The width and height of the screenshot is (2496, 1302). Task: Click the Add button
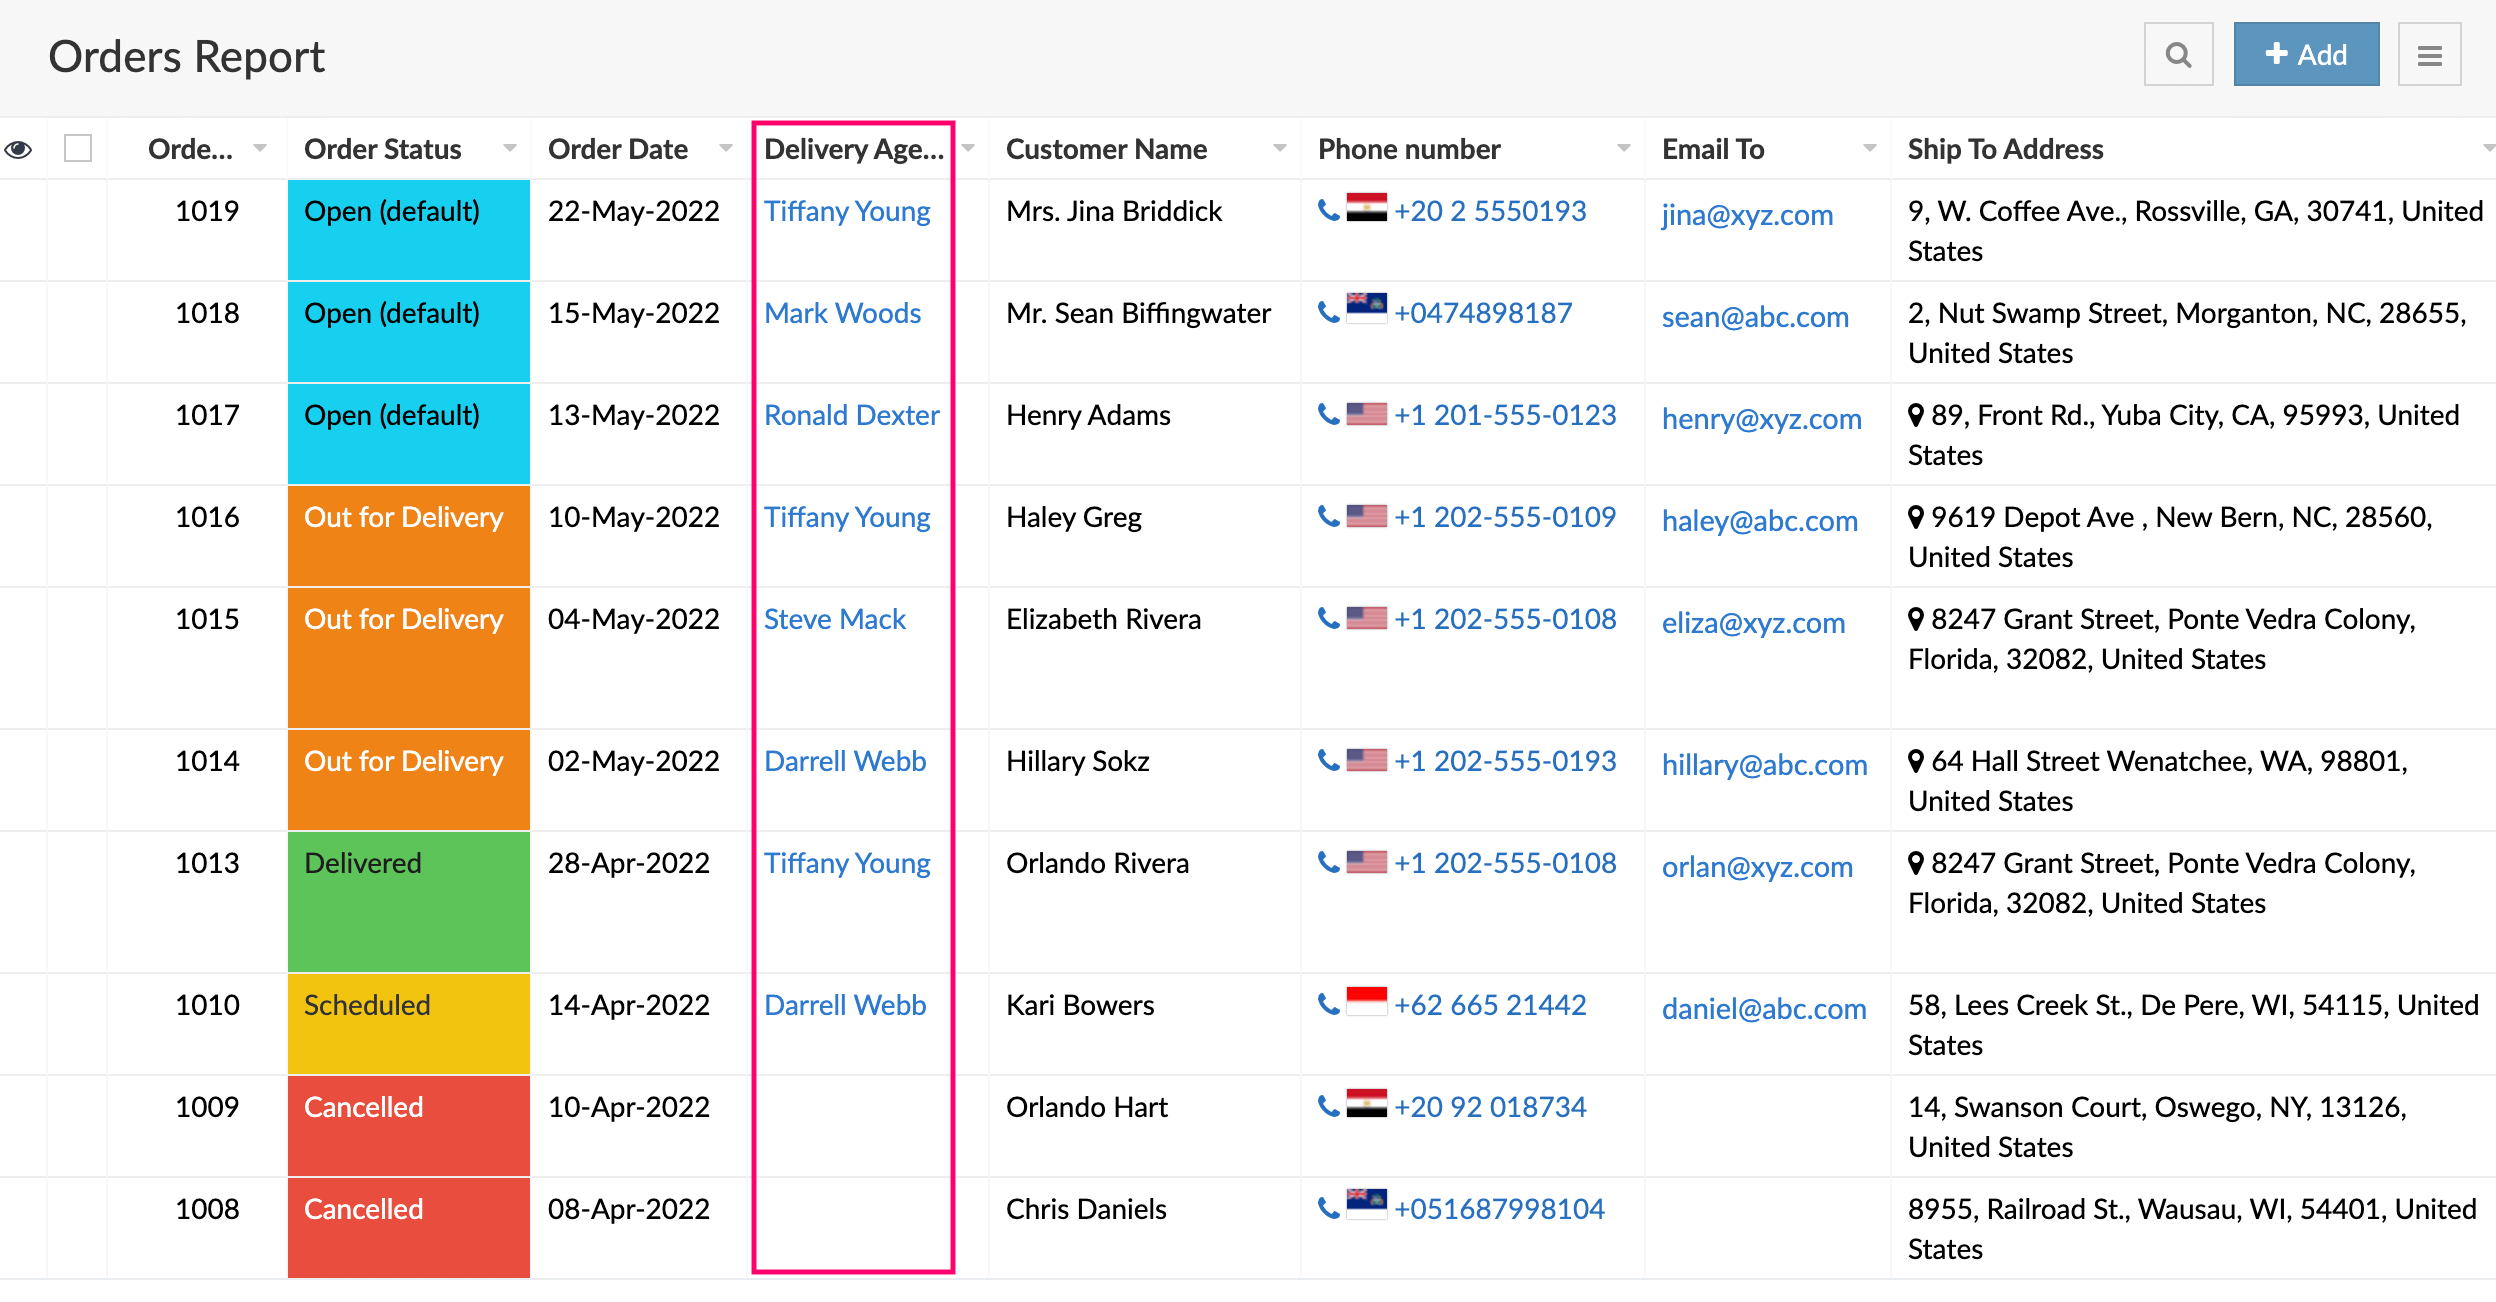pyautogui.click(x=2305, y=55)
